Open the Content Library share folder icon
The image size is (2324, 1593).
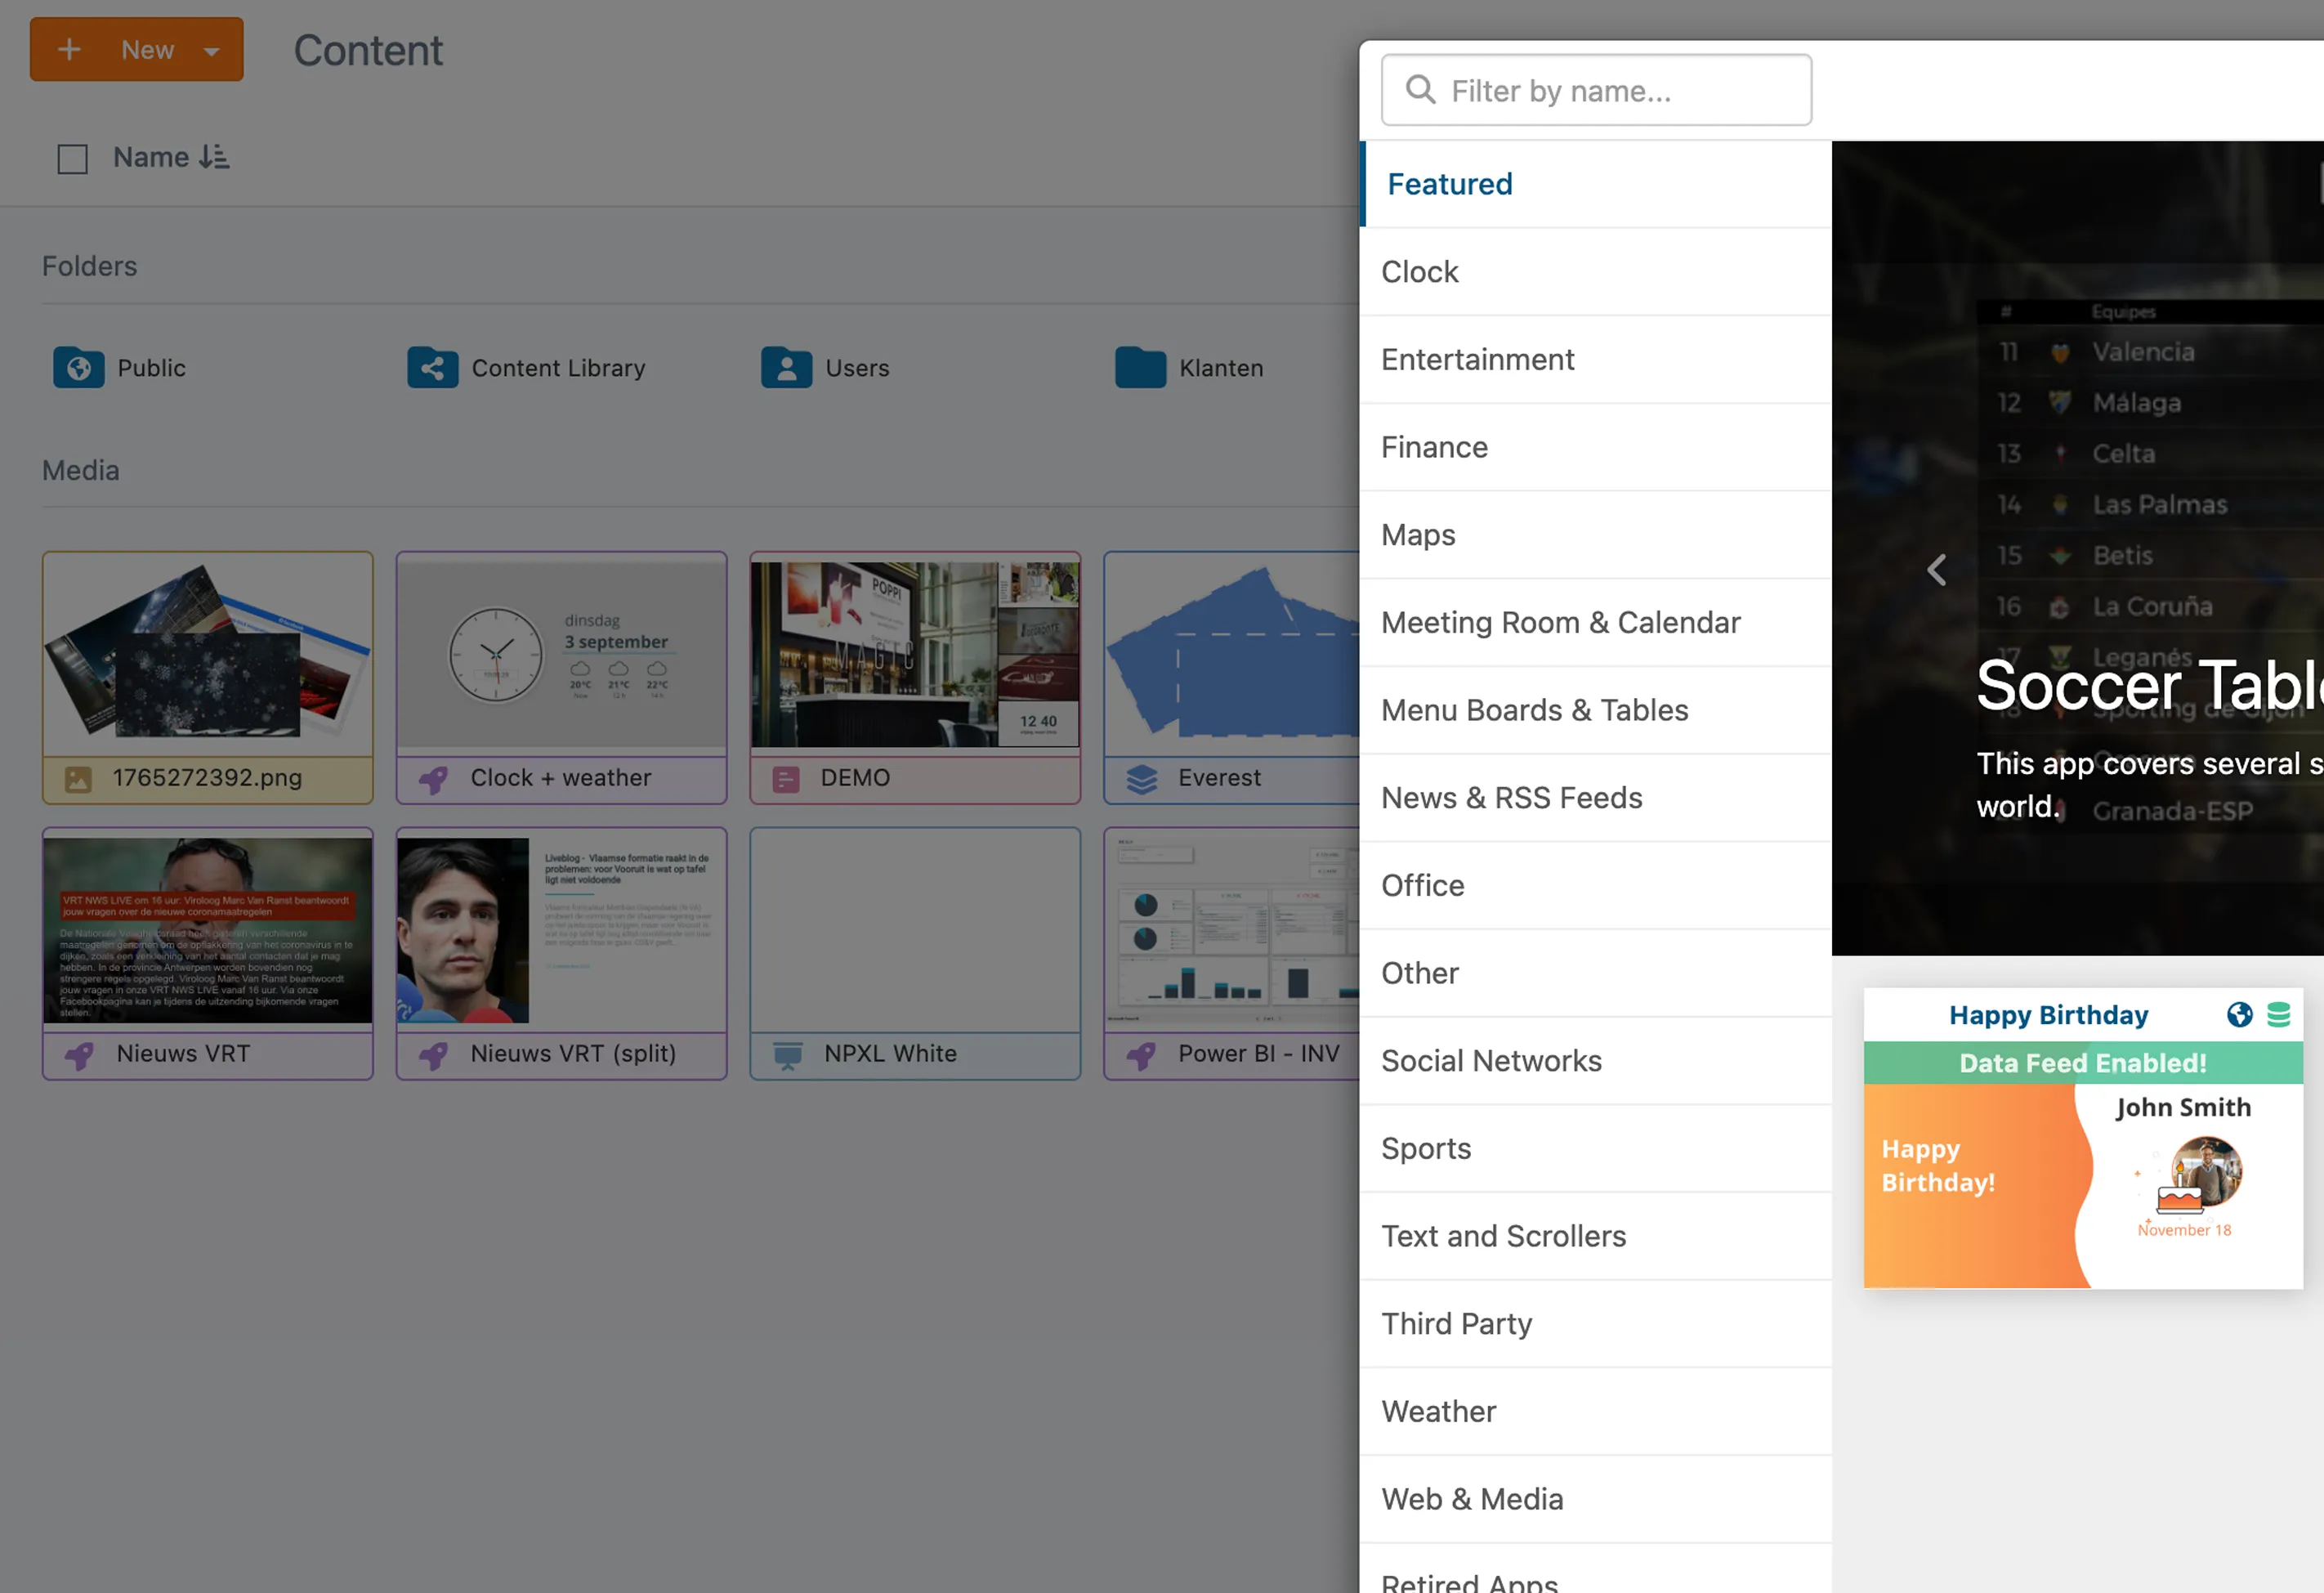432,368
